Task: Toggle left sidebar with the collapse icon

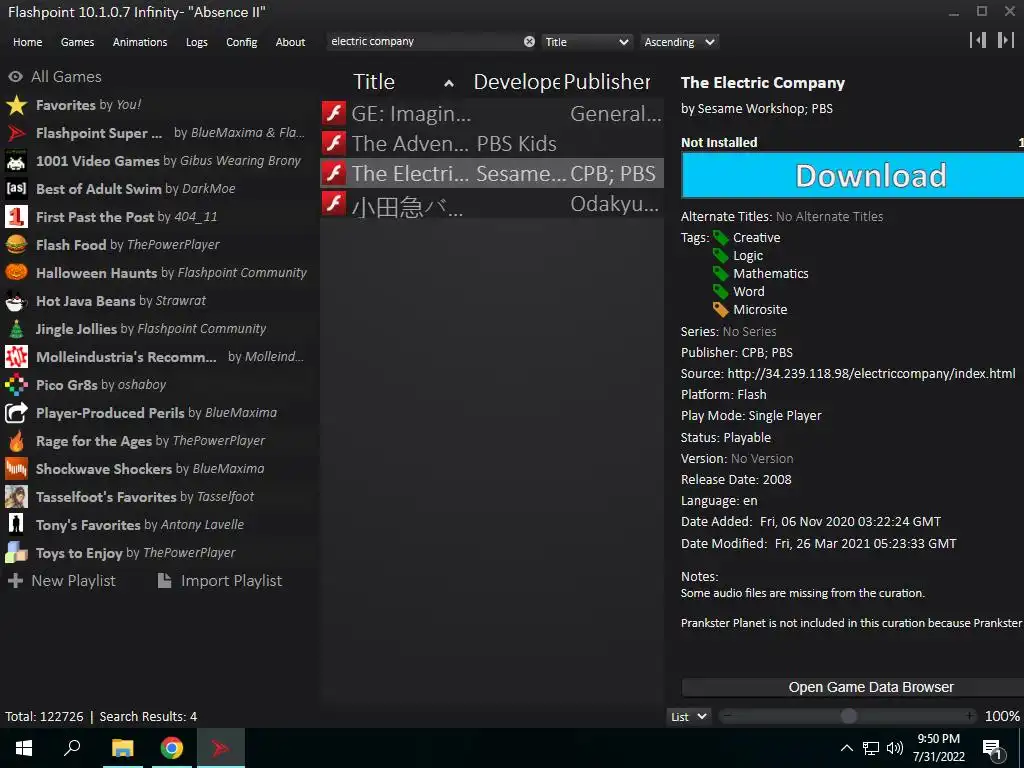Action: pos(978,40)
